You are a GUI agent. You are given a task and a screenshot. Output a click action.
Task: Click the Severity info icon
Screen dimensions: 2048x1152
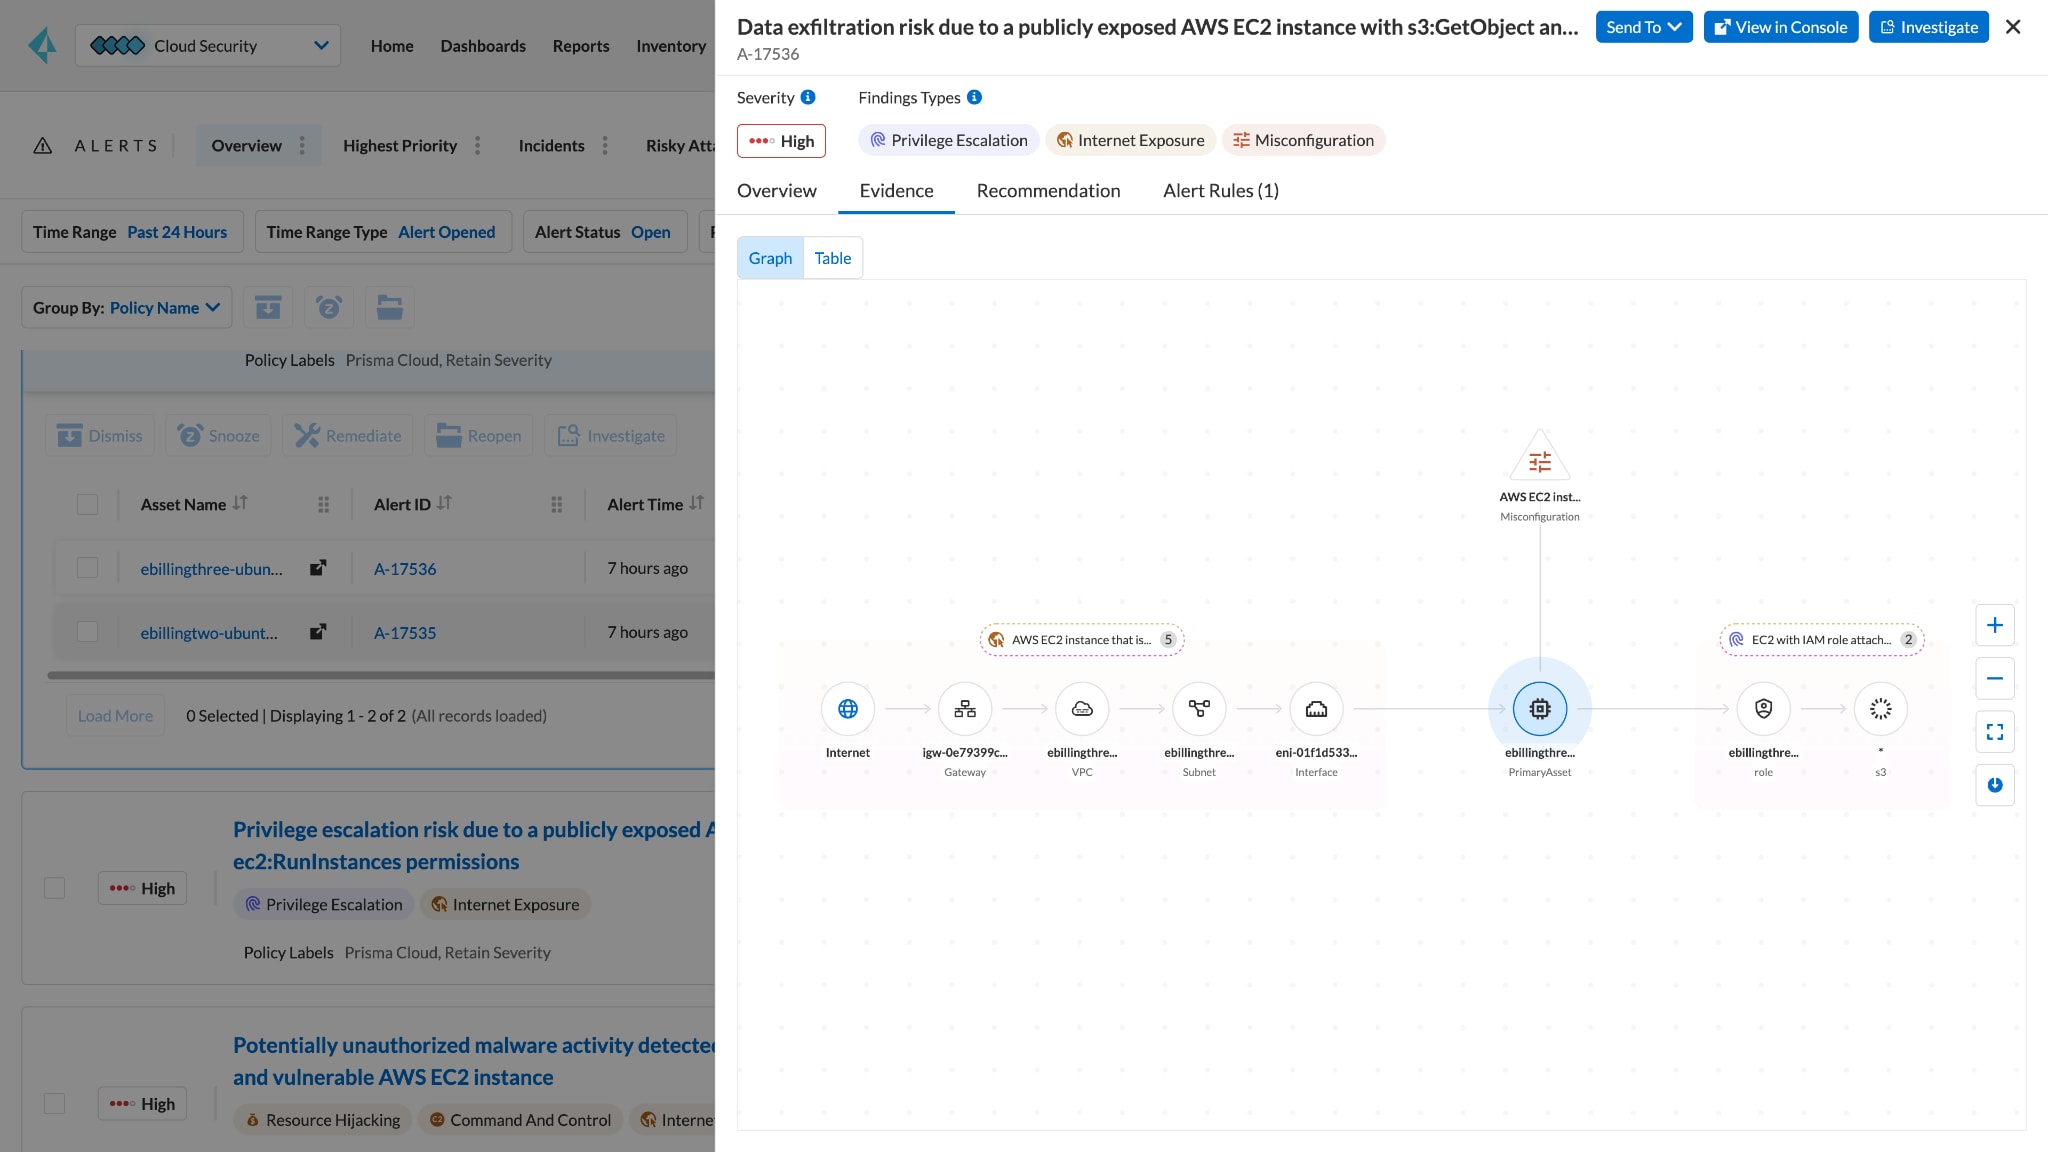[x=808, y=97]
